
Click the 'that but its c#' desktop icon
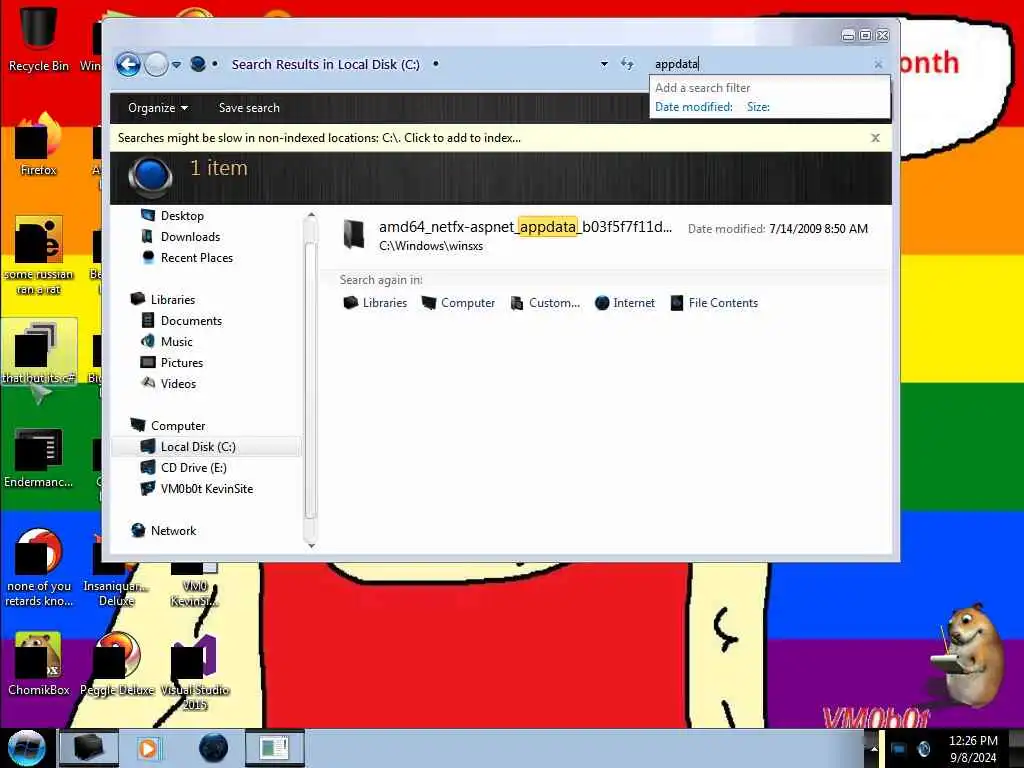39,353
